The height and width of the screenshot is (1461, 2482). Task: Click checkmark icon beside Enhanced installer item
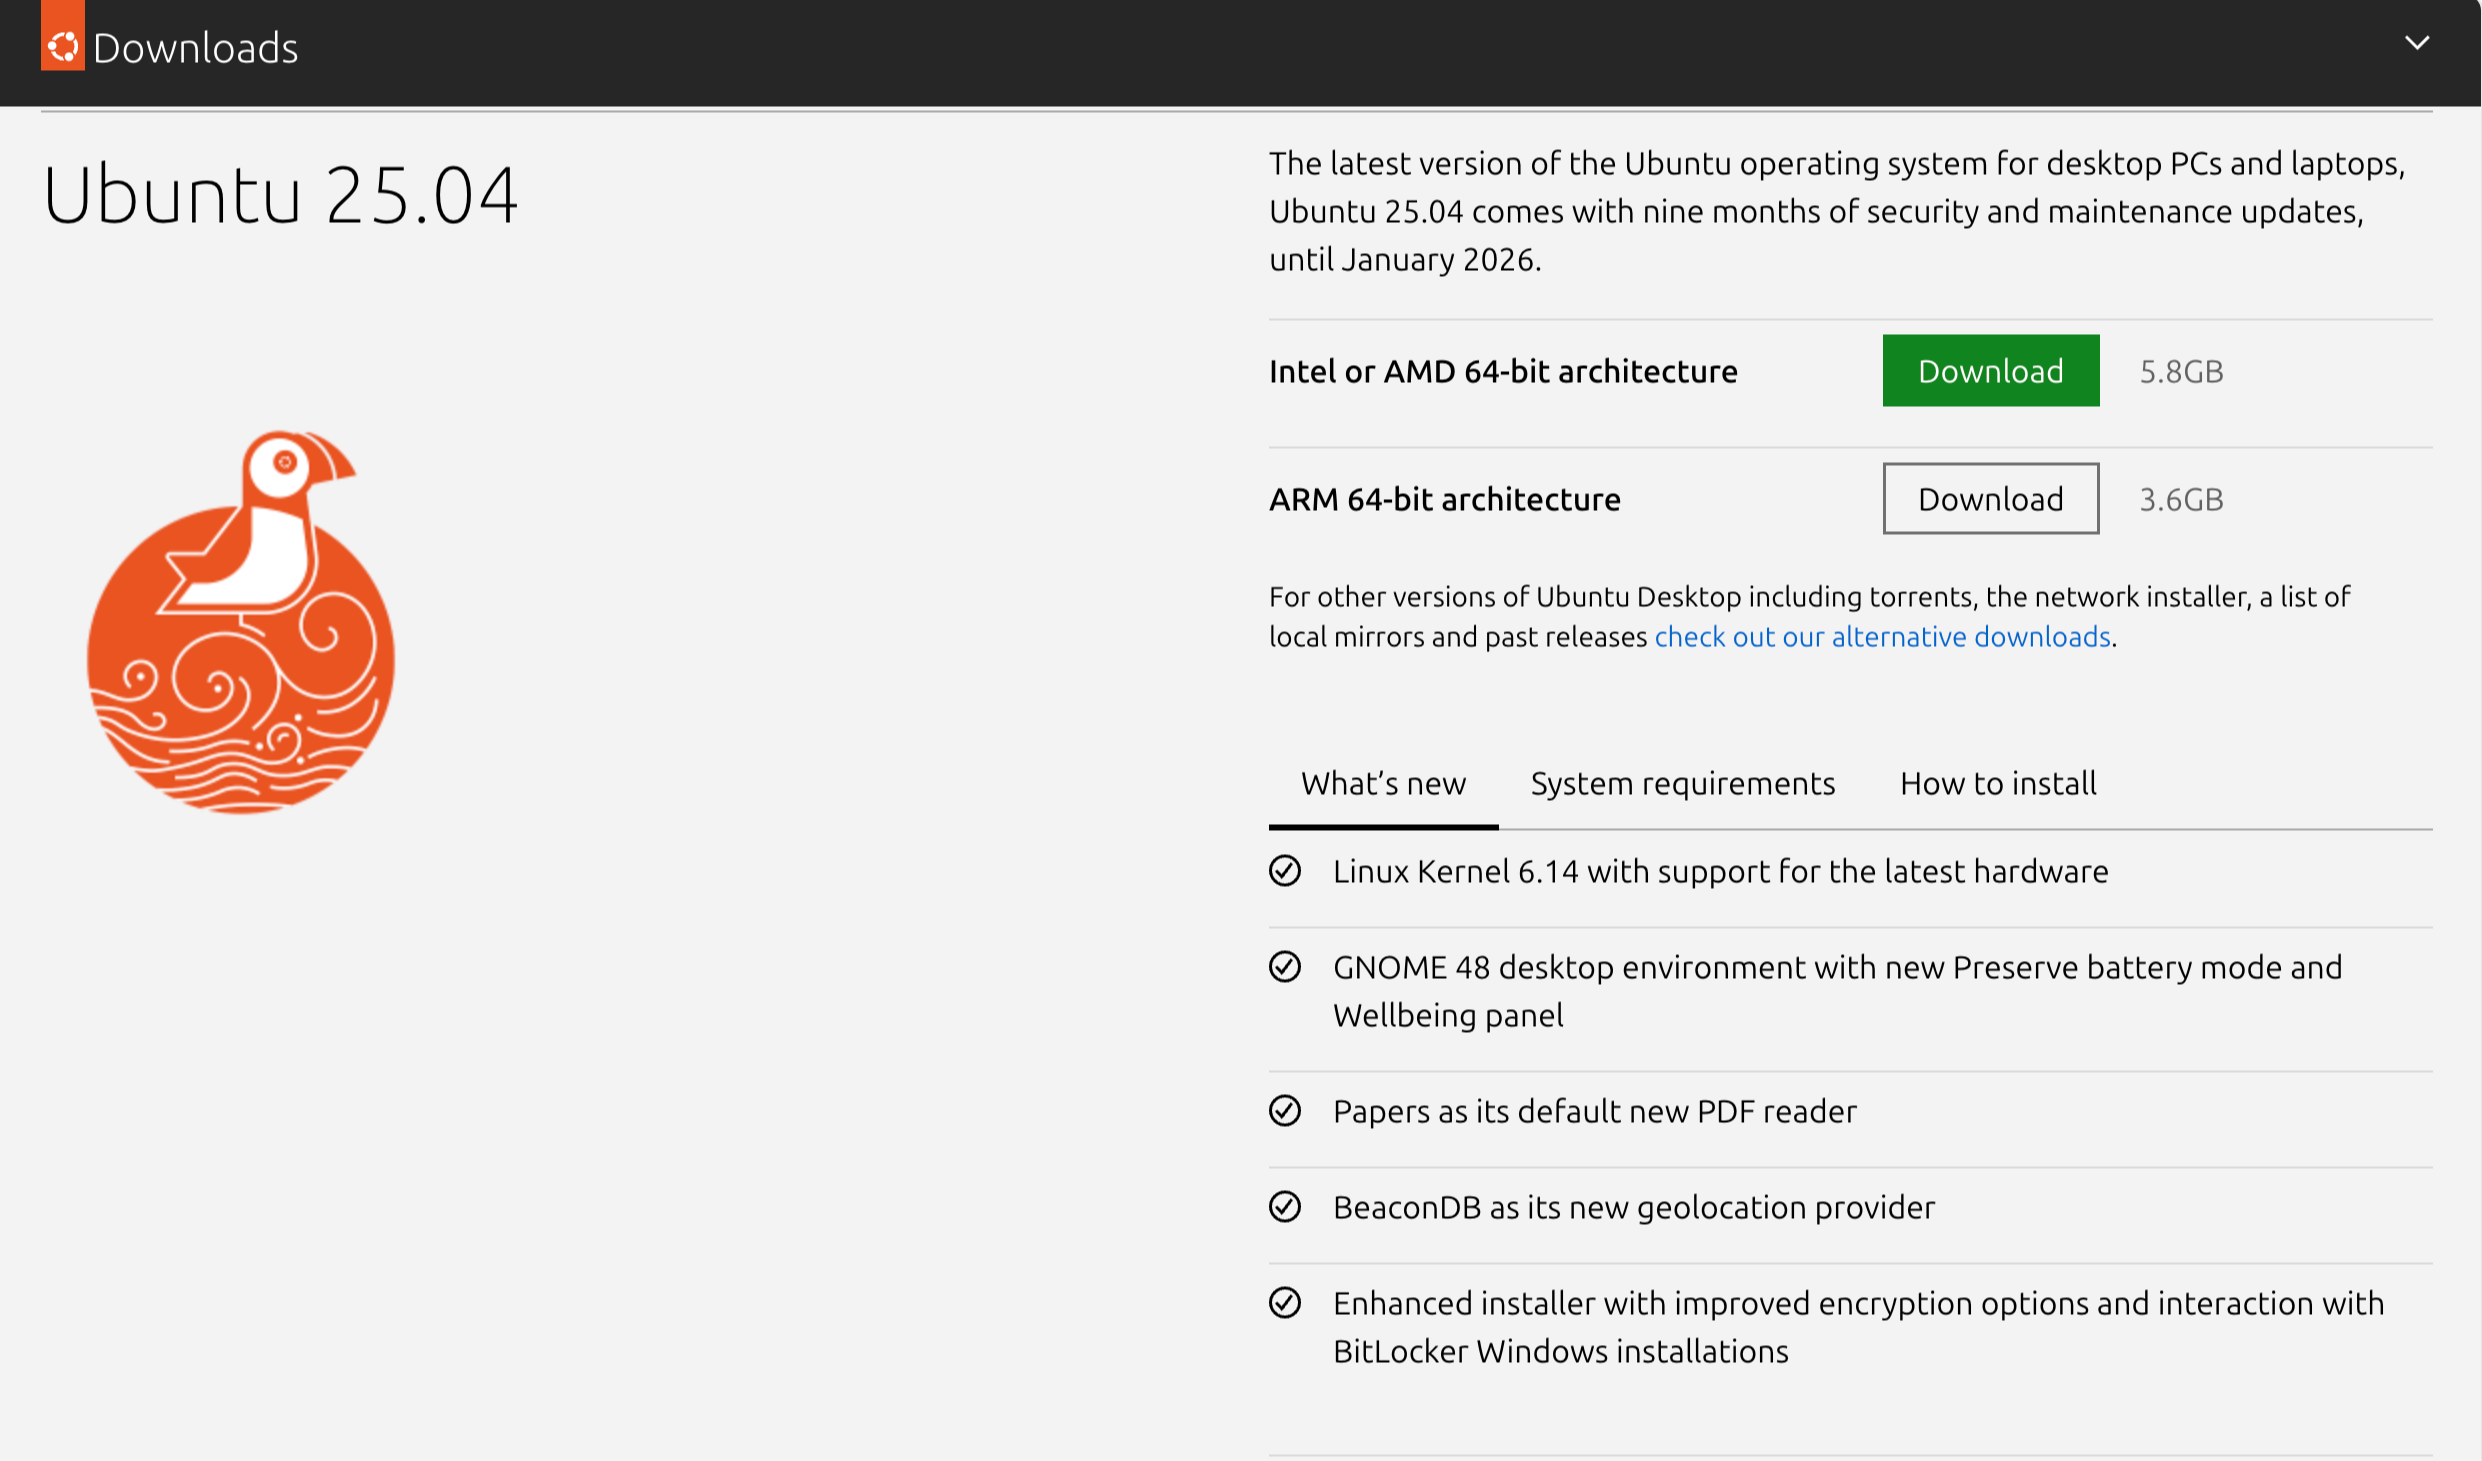coord(1285,1303)
